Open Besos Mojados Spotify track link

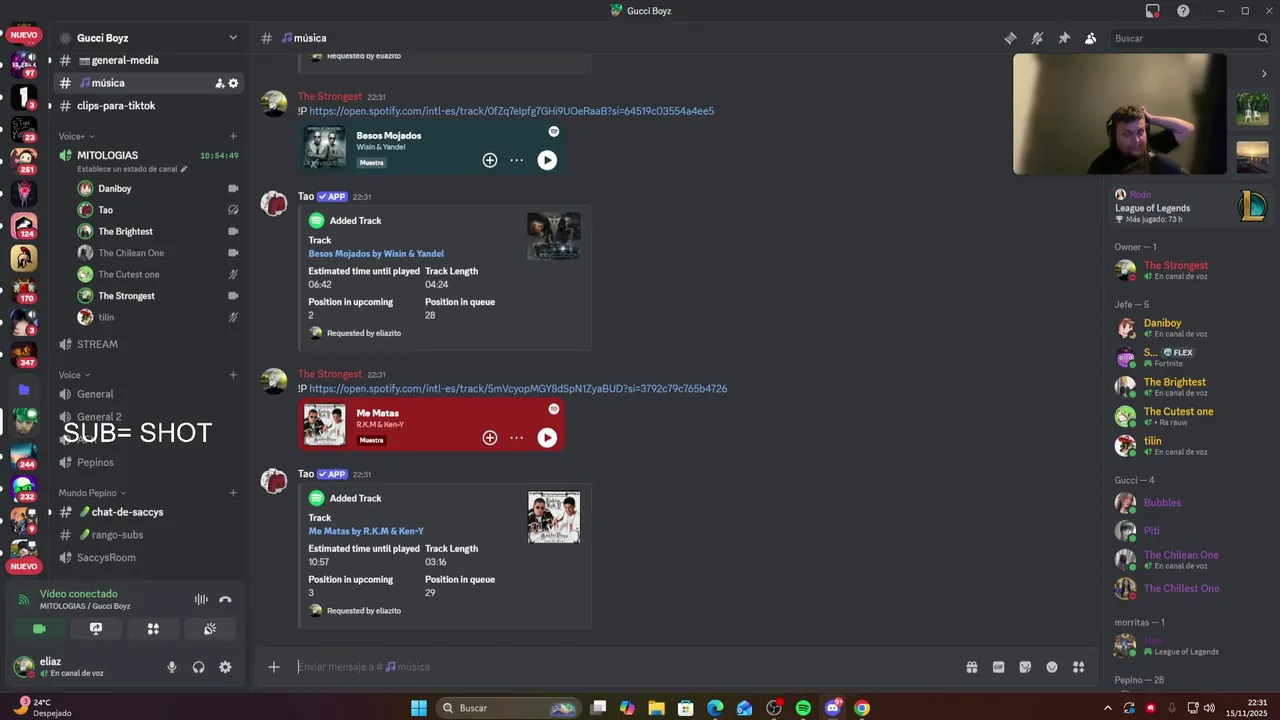coord(511,111)
